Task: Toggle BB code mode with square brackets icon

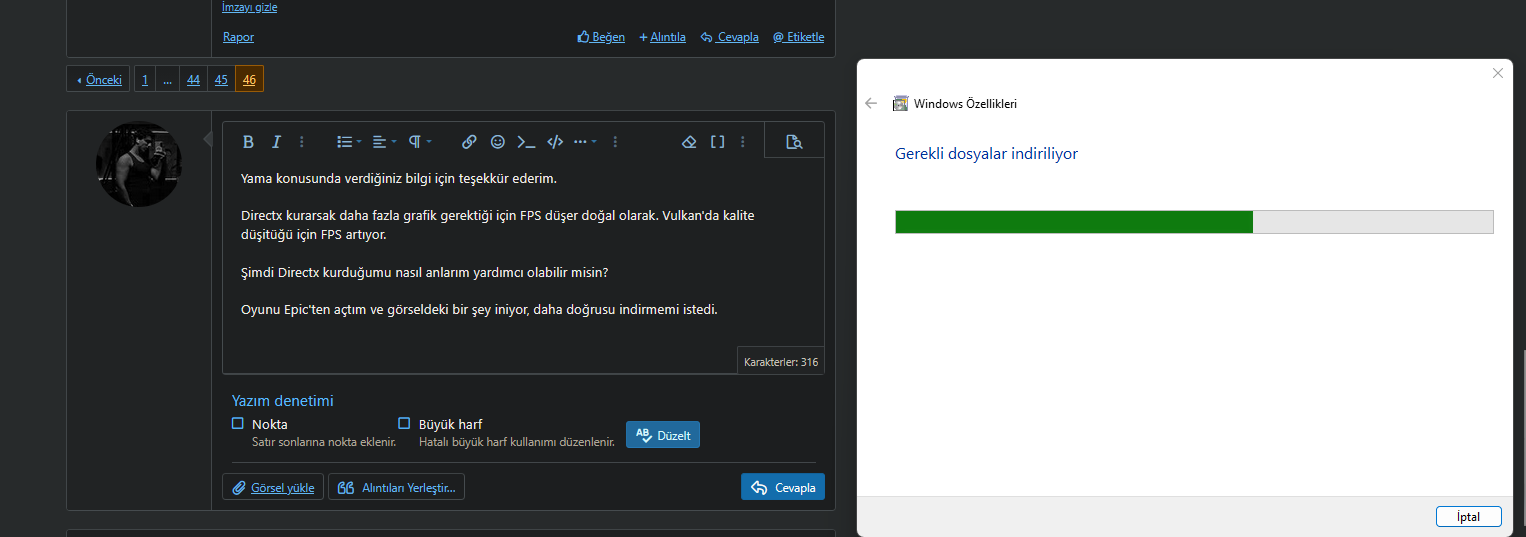Action: [717, 142]
